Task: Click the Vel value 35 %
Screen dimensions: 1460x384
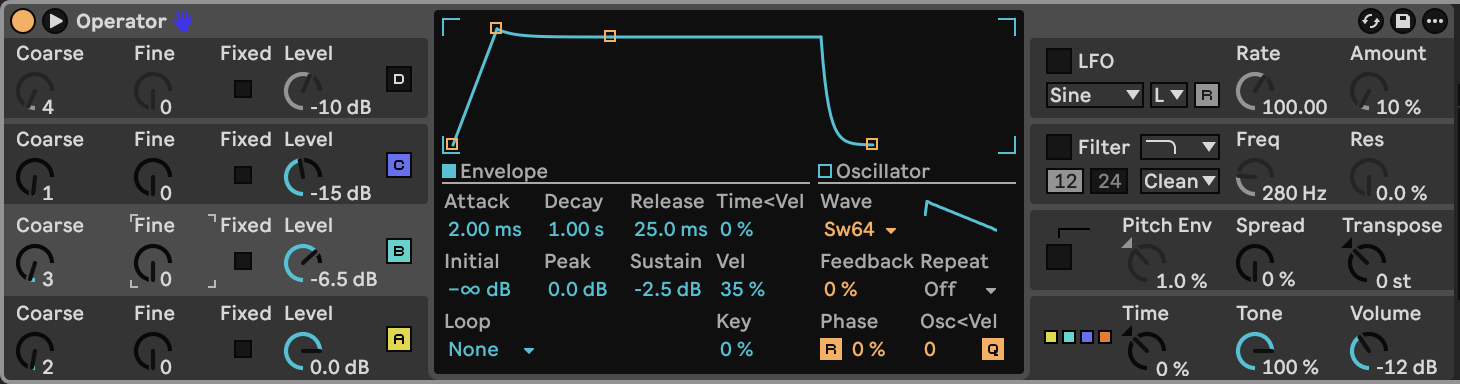Action: click(x=742, y=290)
